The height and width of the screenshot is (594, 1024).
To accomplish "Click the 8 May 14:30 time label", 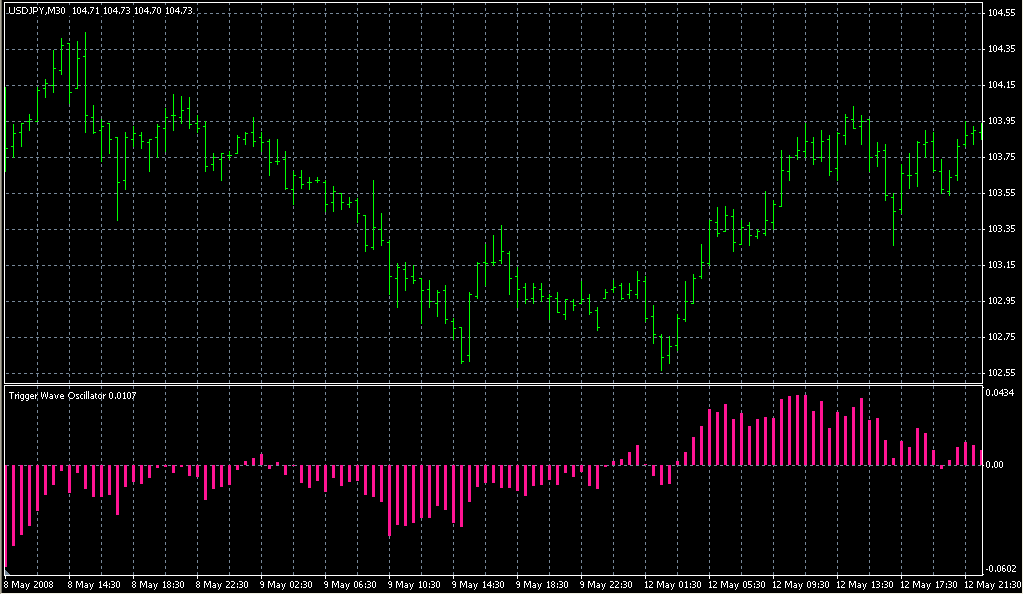I will click(94, 585).
